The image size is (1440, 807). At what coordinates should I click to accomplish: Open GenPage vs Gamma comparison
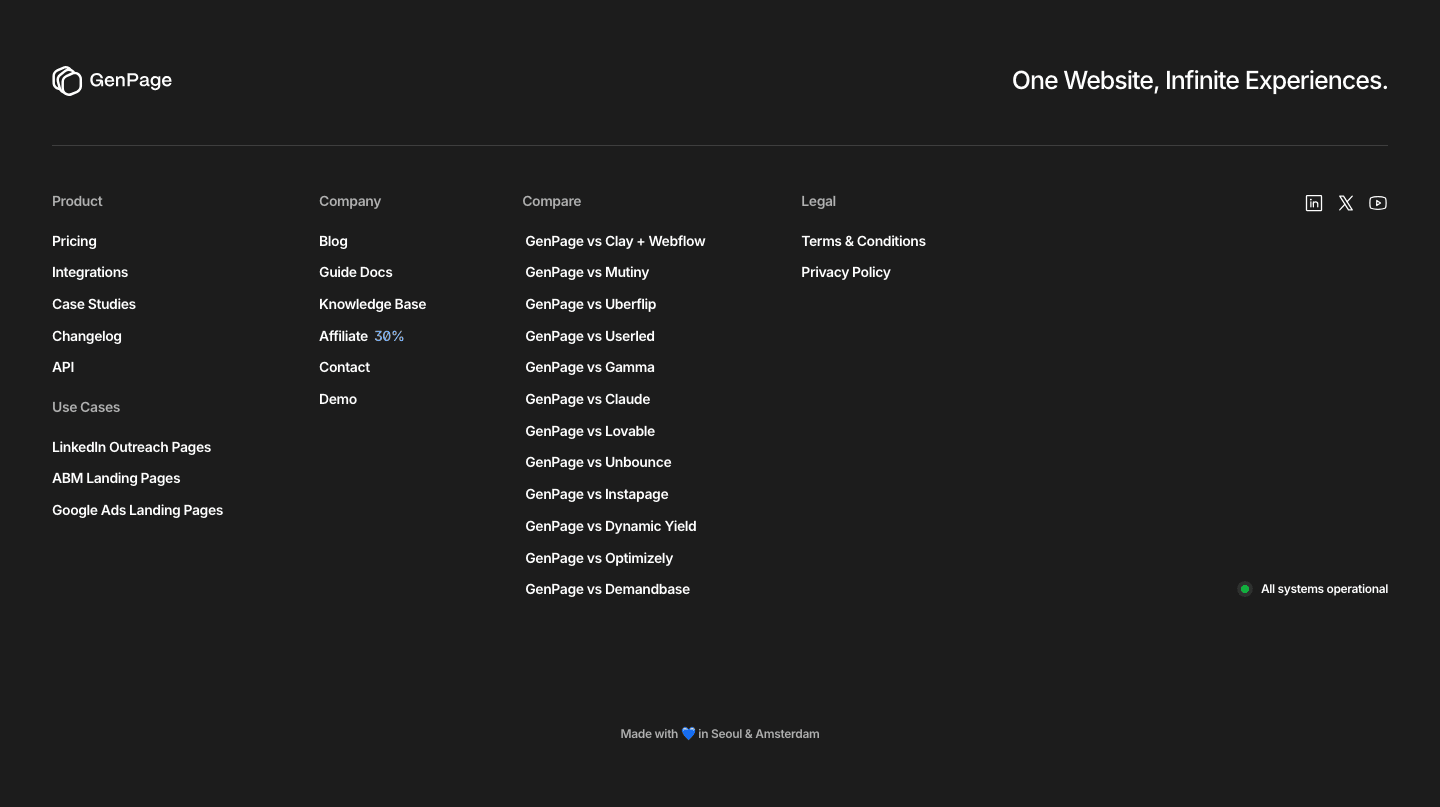click(590, 367)
